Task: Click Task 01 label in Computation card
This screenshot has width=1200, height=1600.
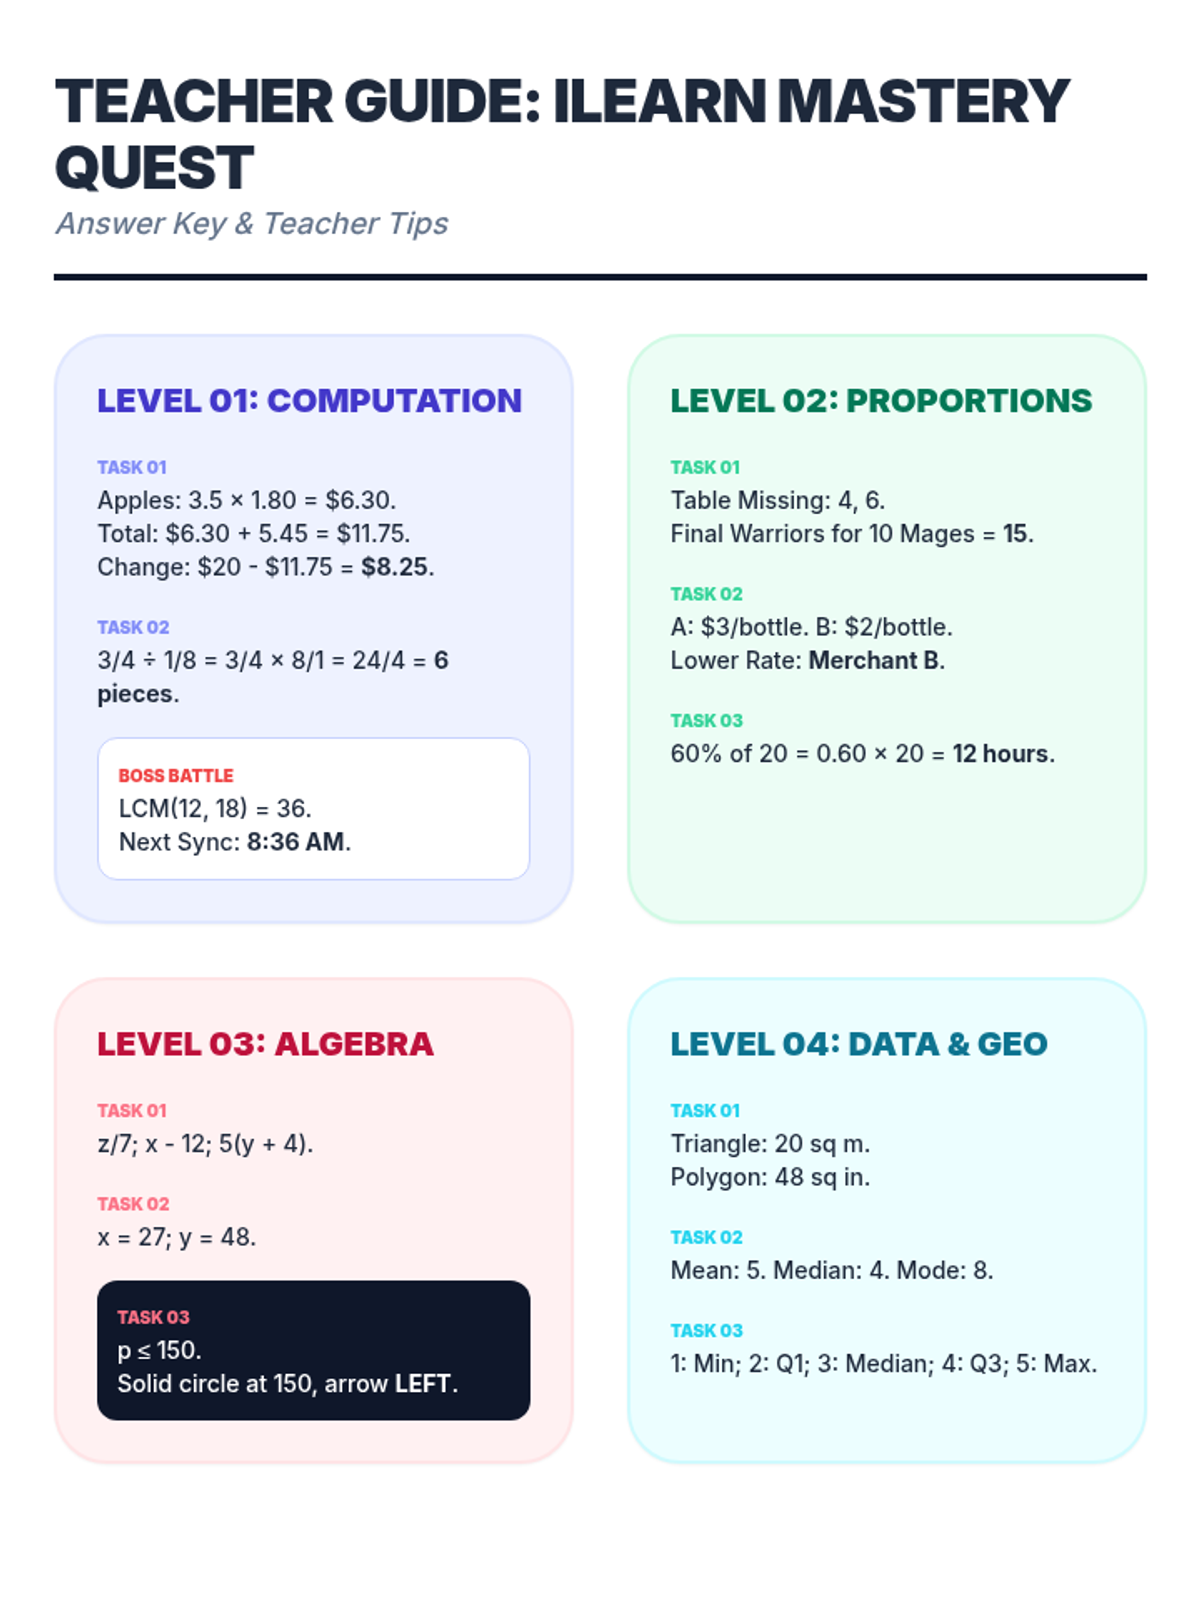Action: coord(132,467)
